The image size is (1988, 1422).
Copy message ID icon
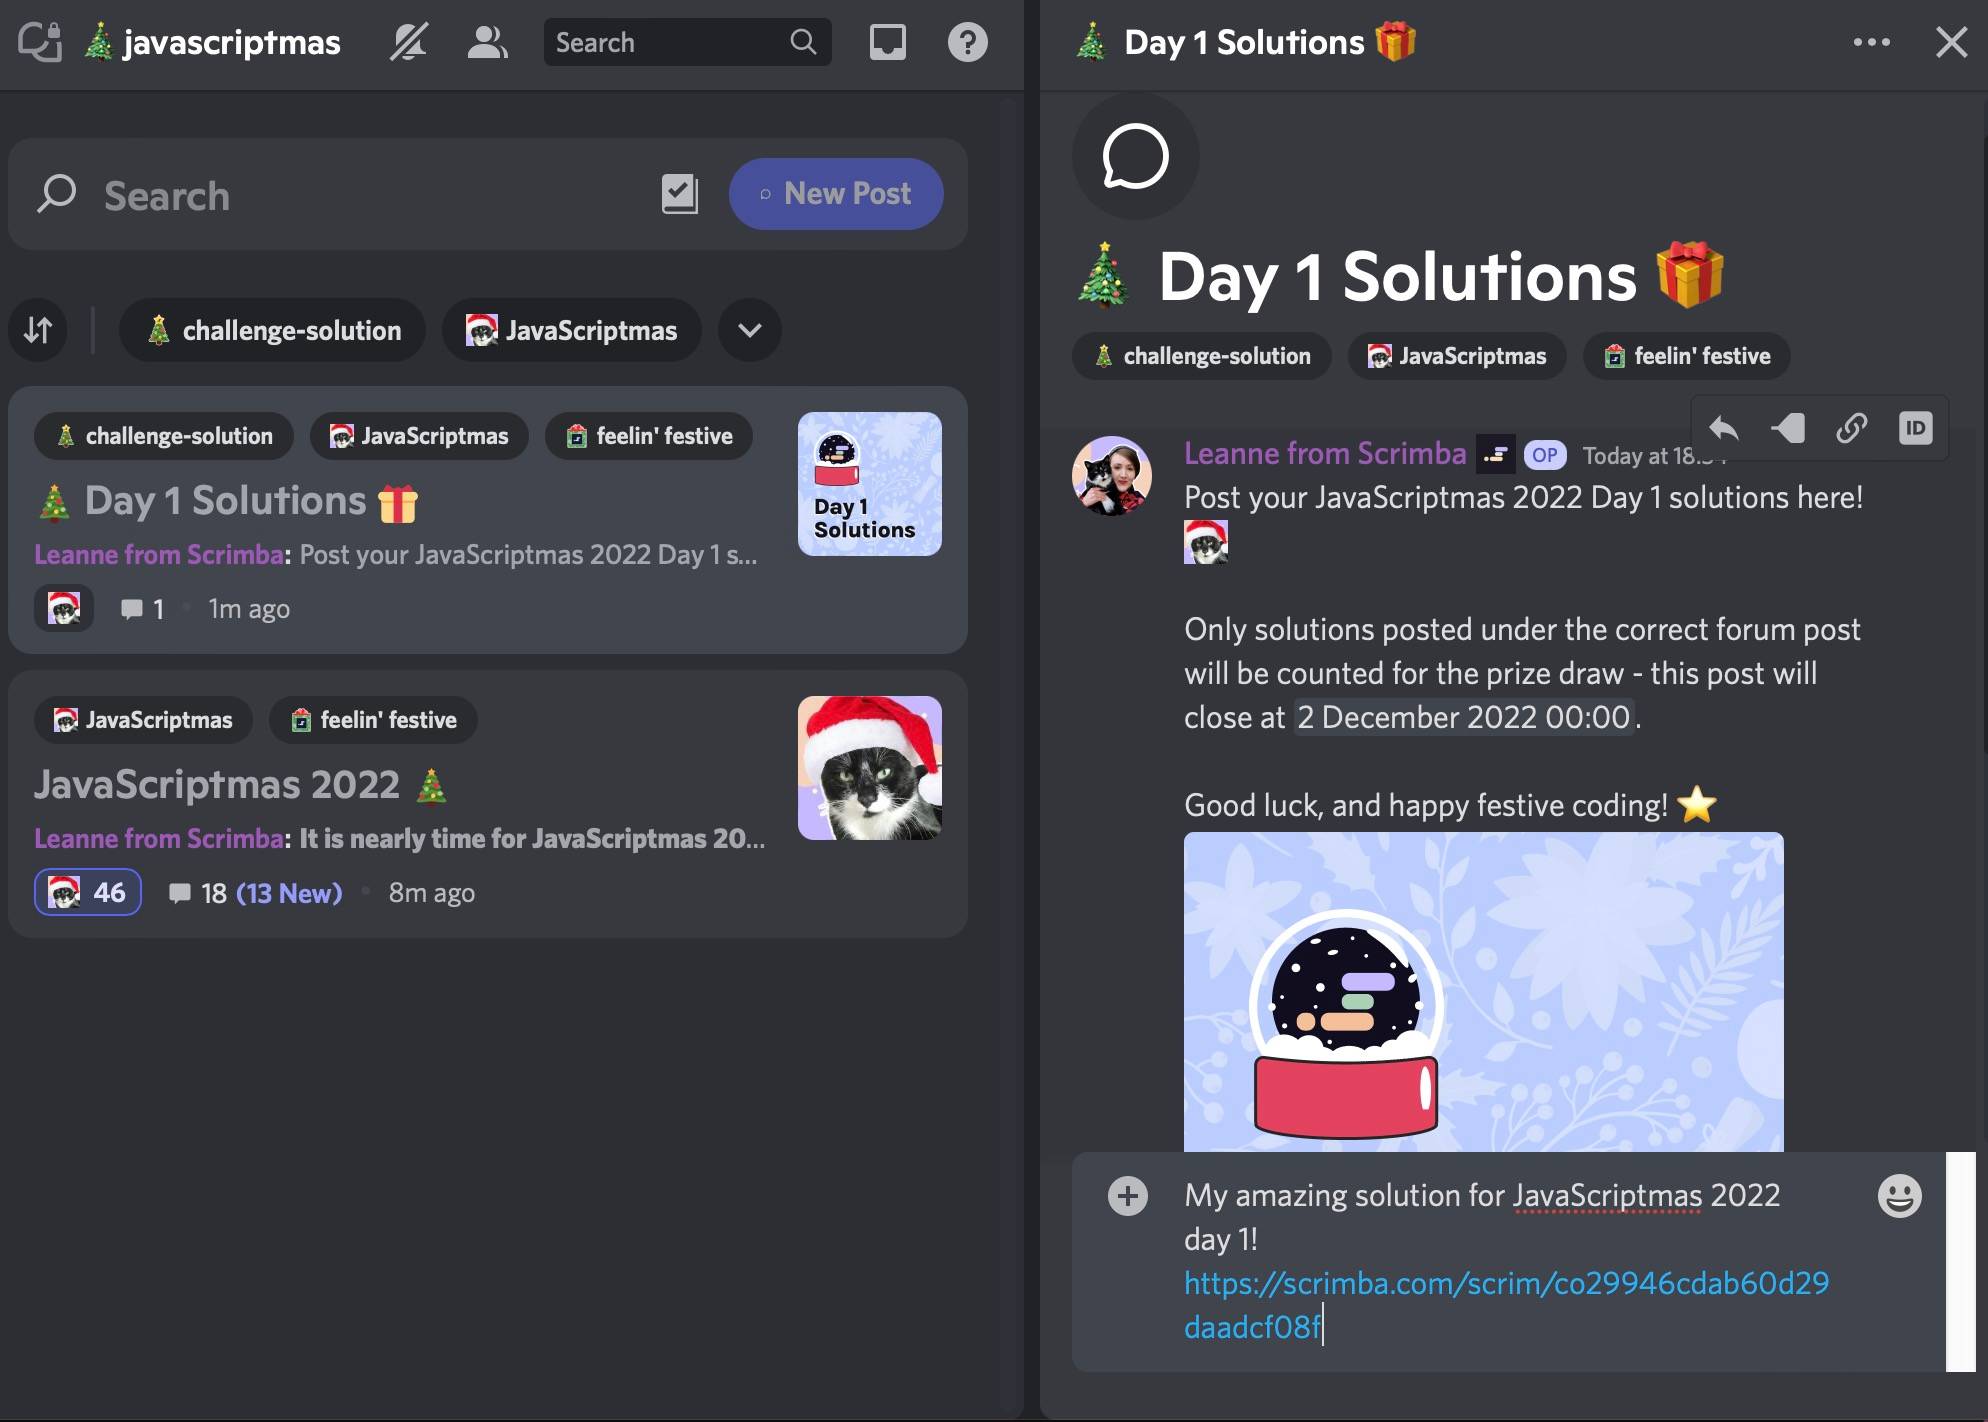(1915, 428)
